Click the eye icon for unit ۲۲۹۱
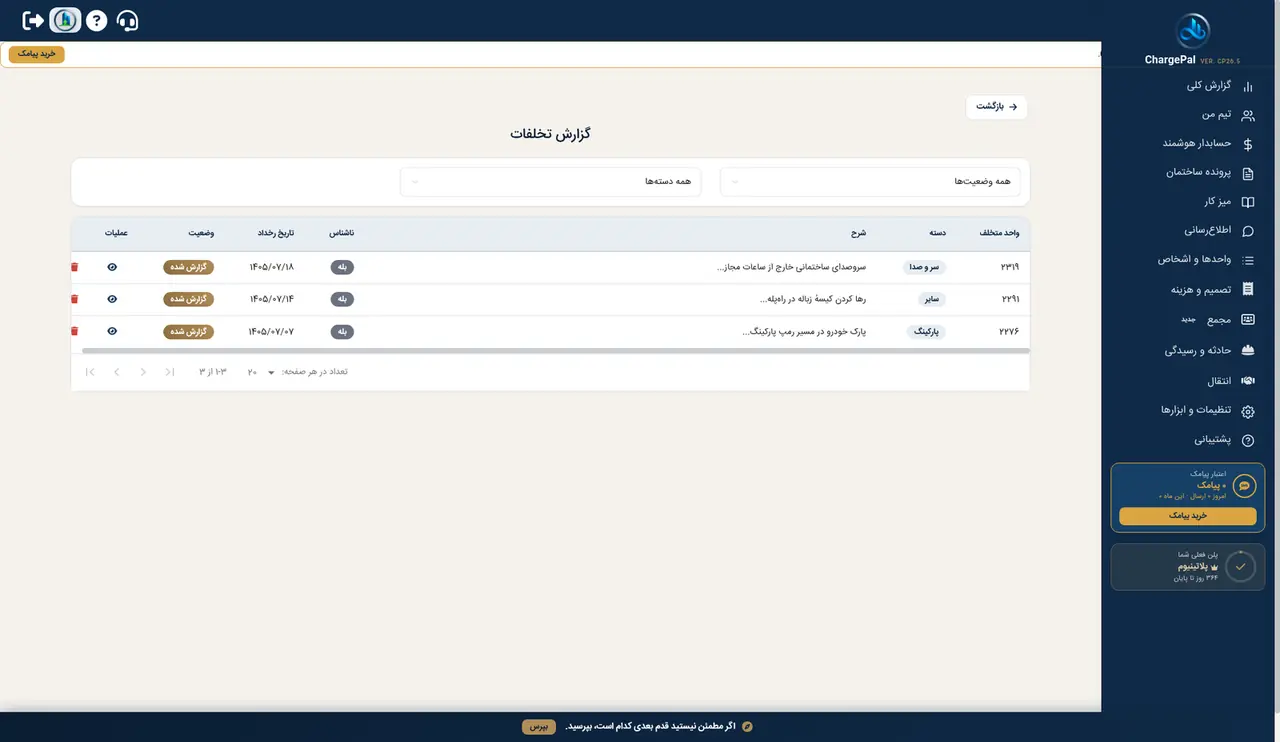The height and width of the screenshot is (742, 1280). [112, 299]
